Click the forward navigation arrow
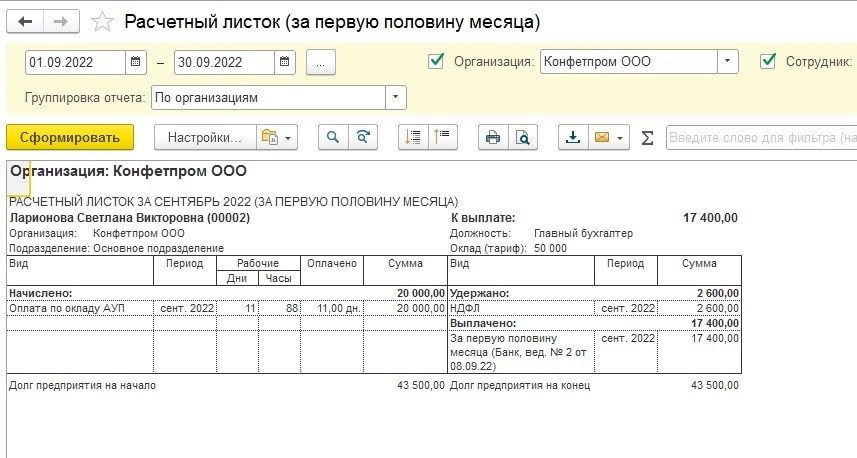The height and width of the screenshot is (458, 857). [x=62, y=21]
